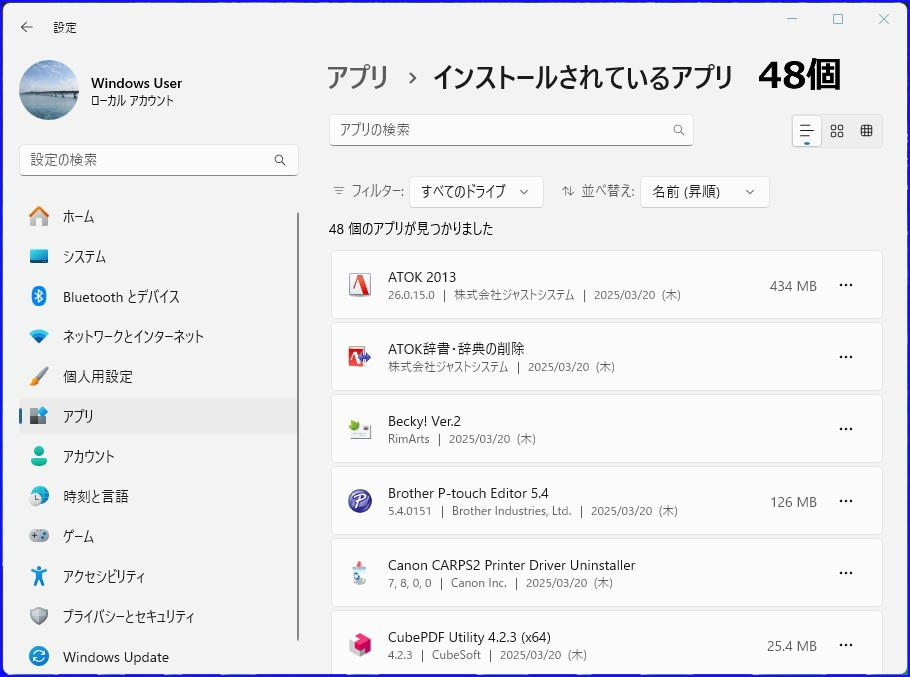910x677 pixels.
Task: Click the Becky! Ver.2 app name
Action: (x=424, y=421)
